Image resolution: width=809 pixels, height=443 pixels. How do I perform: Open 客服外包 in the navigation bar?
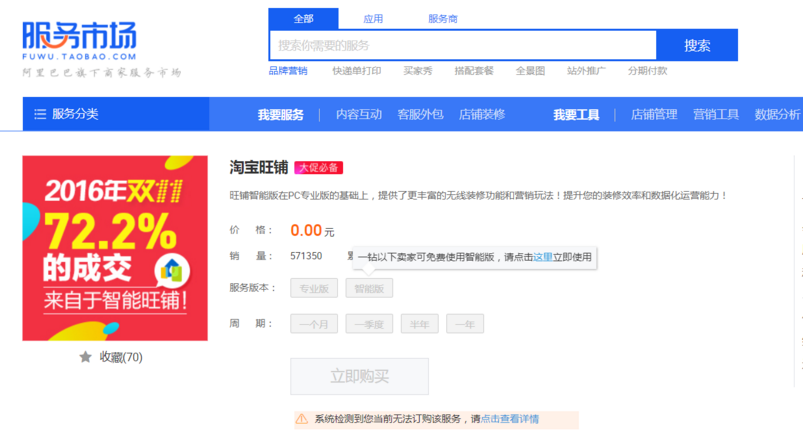coord(420,114)
